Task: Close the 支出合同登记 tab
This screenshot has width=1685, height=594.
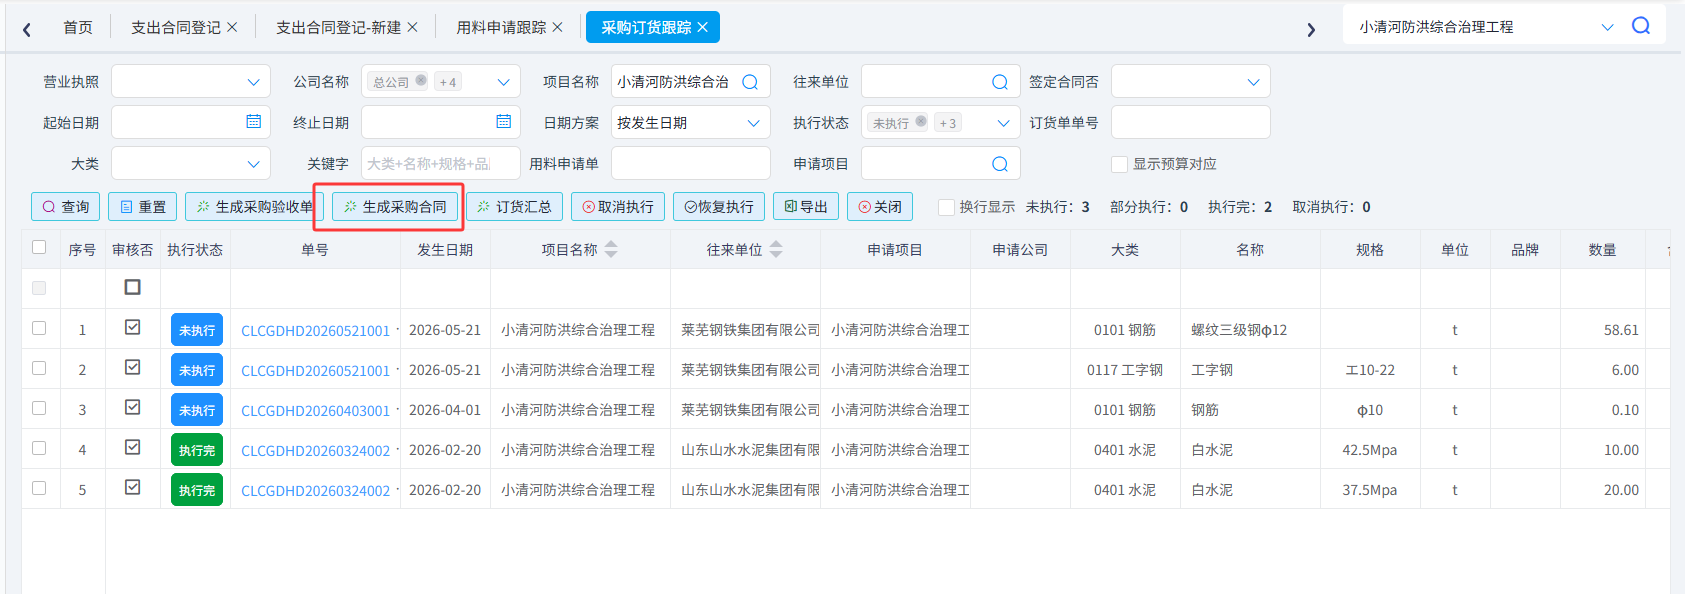Action: (232, 27)
